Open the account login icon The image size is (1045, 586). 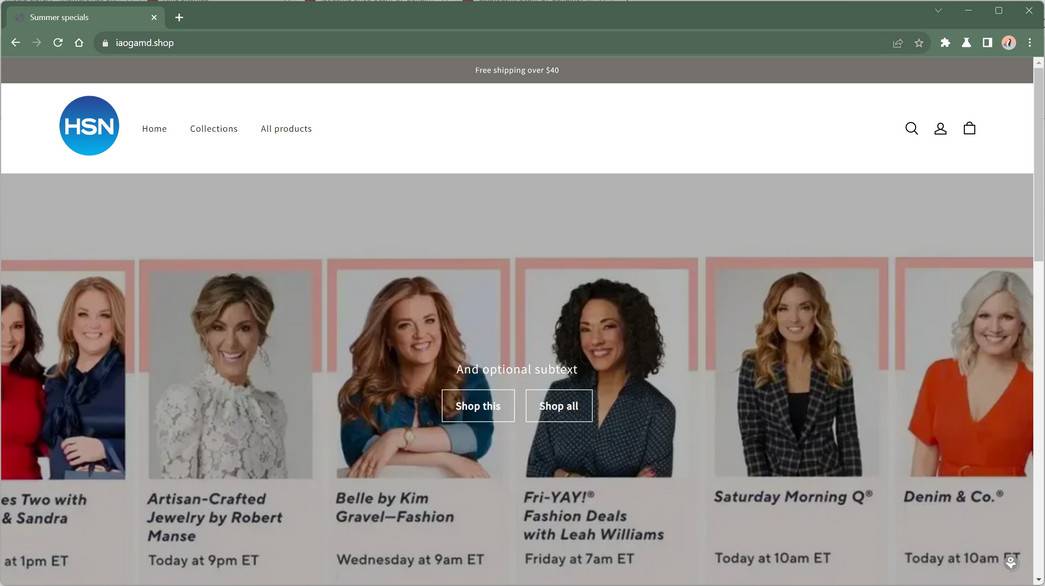tap(940, 129)
